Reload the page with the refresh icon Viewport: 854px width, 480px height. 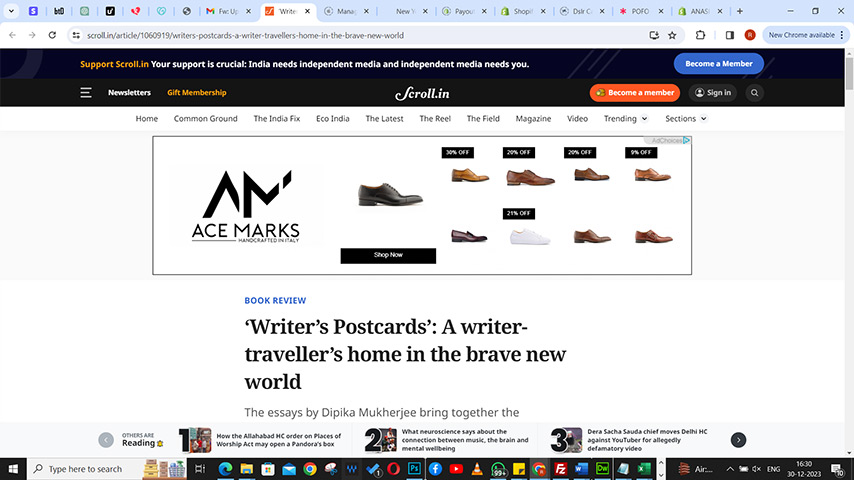[x=52, y=35]
